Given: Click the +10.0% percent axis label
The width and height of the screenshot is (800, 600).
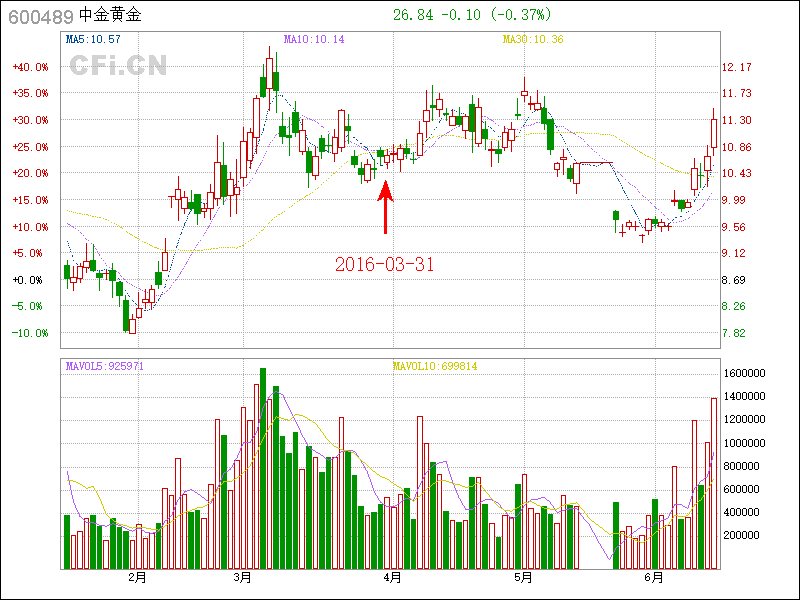Looking at the screenshot, I should 31,227.
